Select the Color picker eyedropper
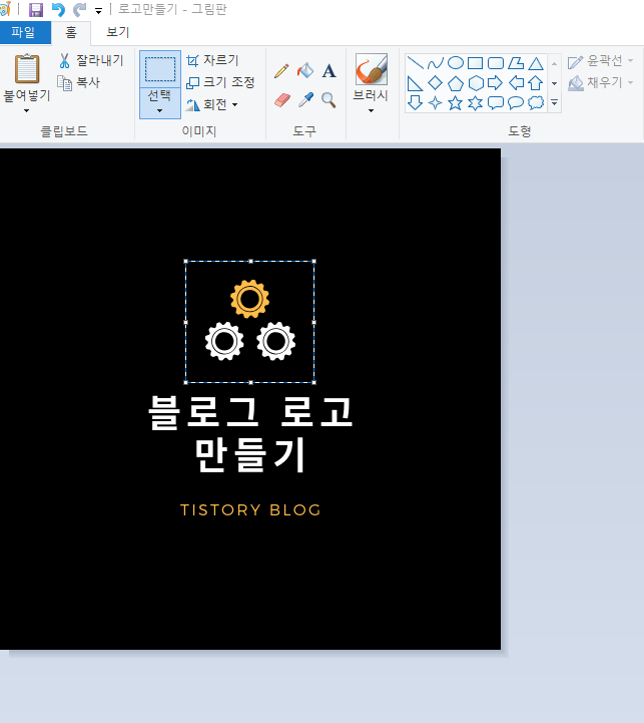The image size is (644, 723). [x=305, y=100]
